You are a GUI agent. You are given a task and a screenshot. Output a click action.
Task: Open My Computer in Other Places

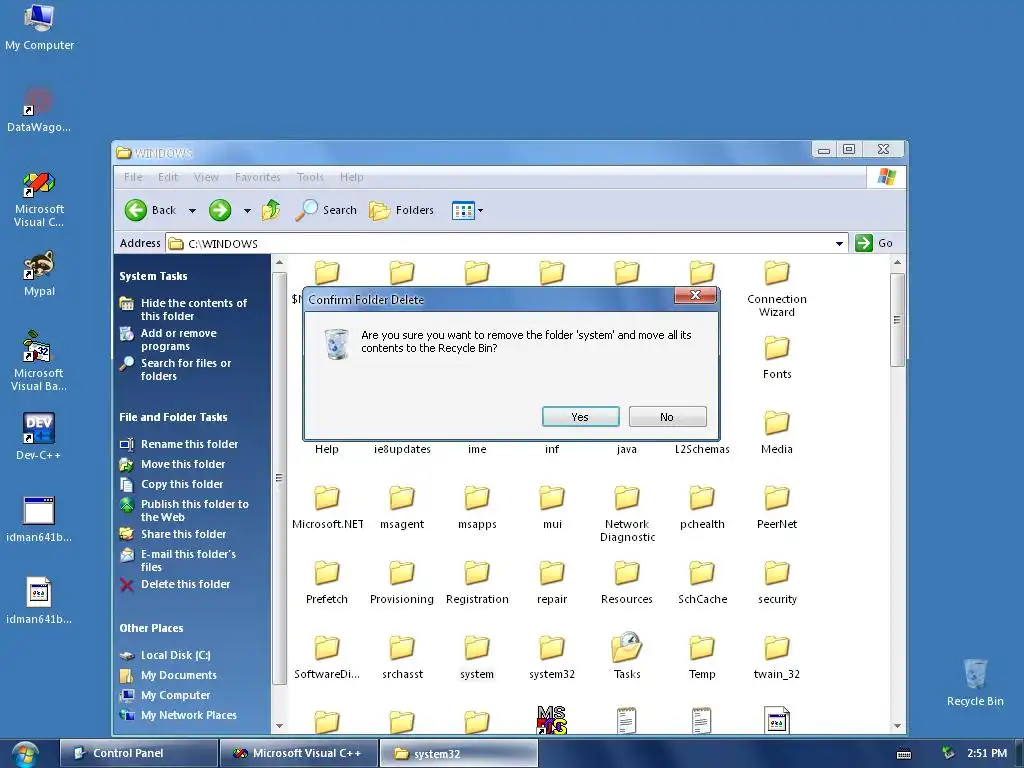[x=176, y=696]
